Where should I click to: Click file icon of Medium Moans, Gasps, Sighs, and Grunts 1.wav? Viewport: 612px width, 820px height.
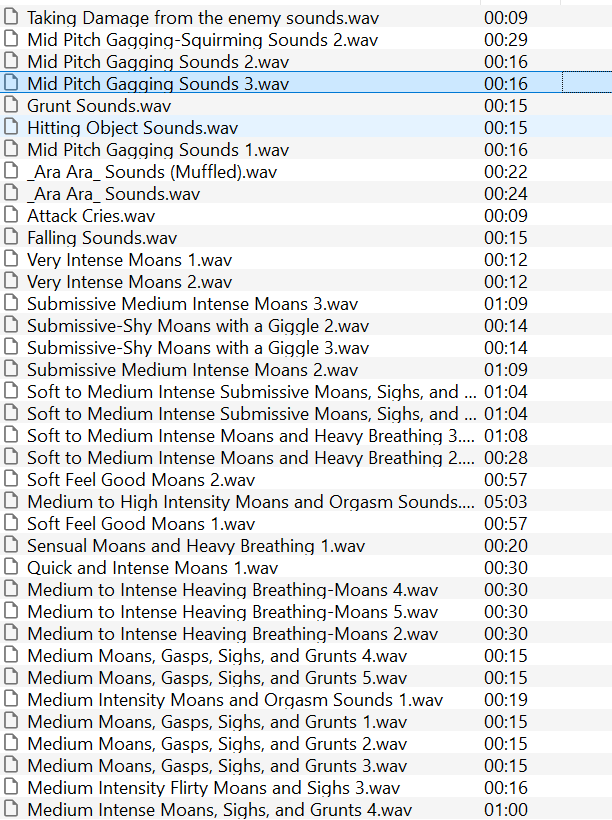pos(10,720)
